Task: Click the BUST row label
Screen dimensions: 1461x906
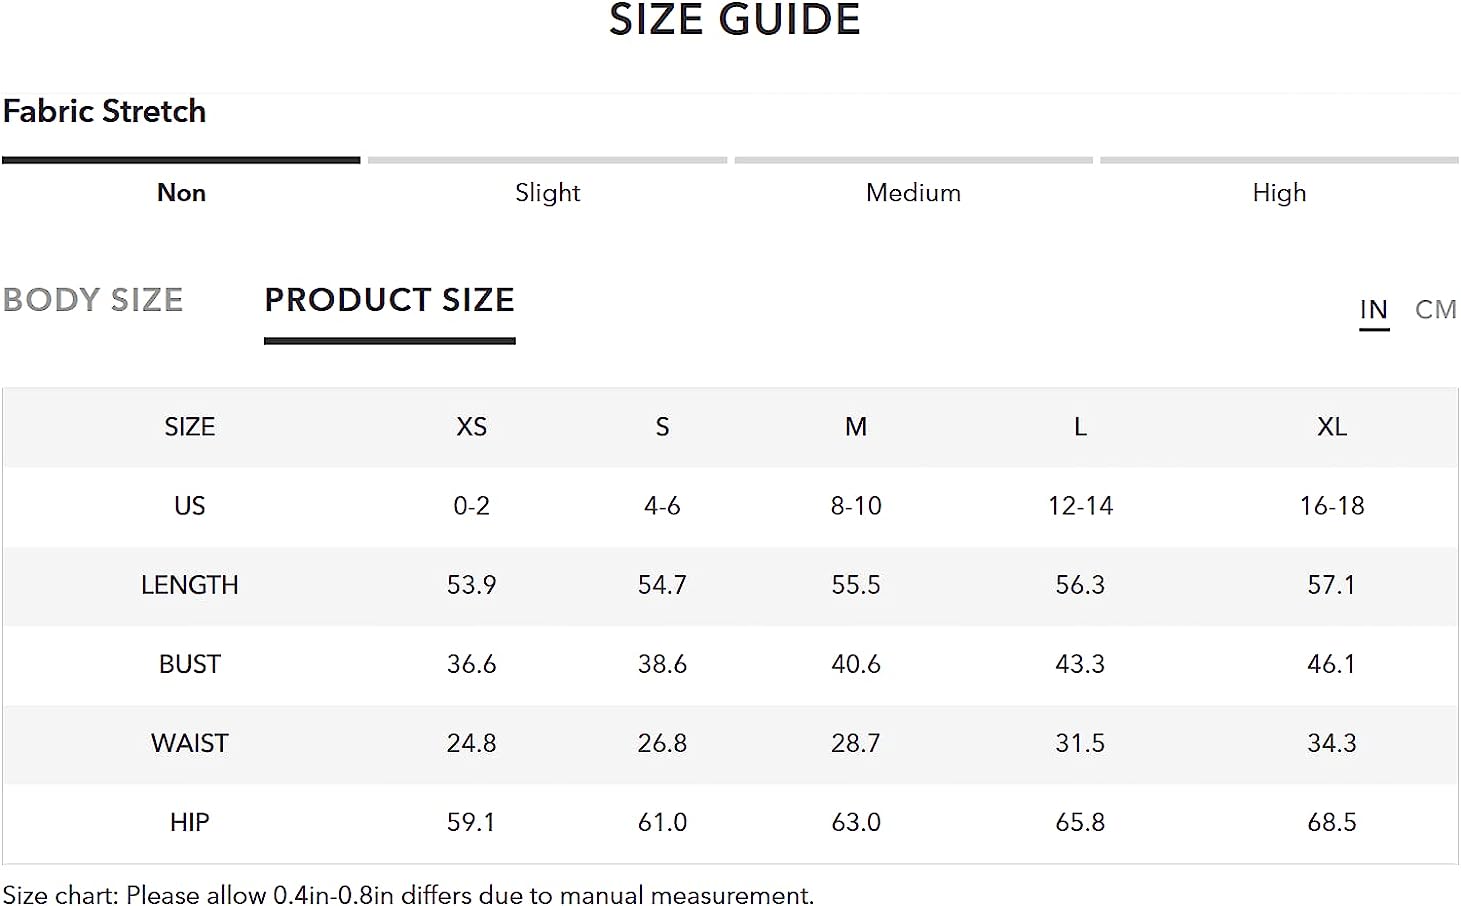Action: click(x=189, y=664)
